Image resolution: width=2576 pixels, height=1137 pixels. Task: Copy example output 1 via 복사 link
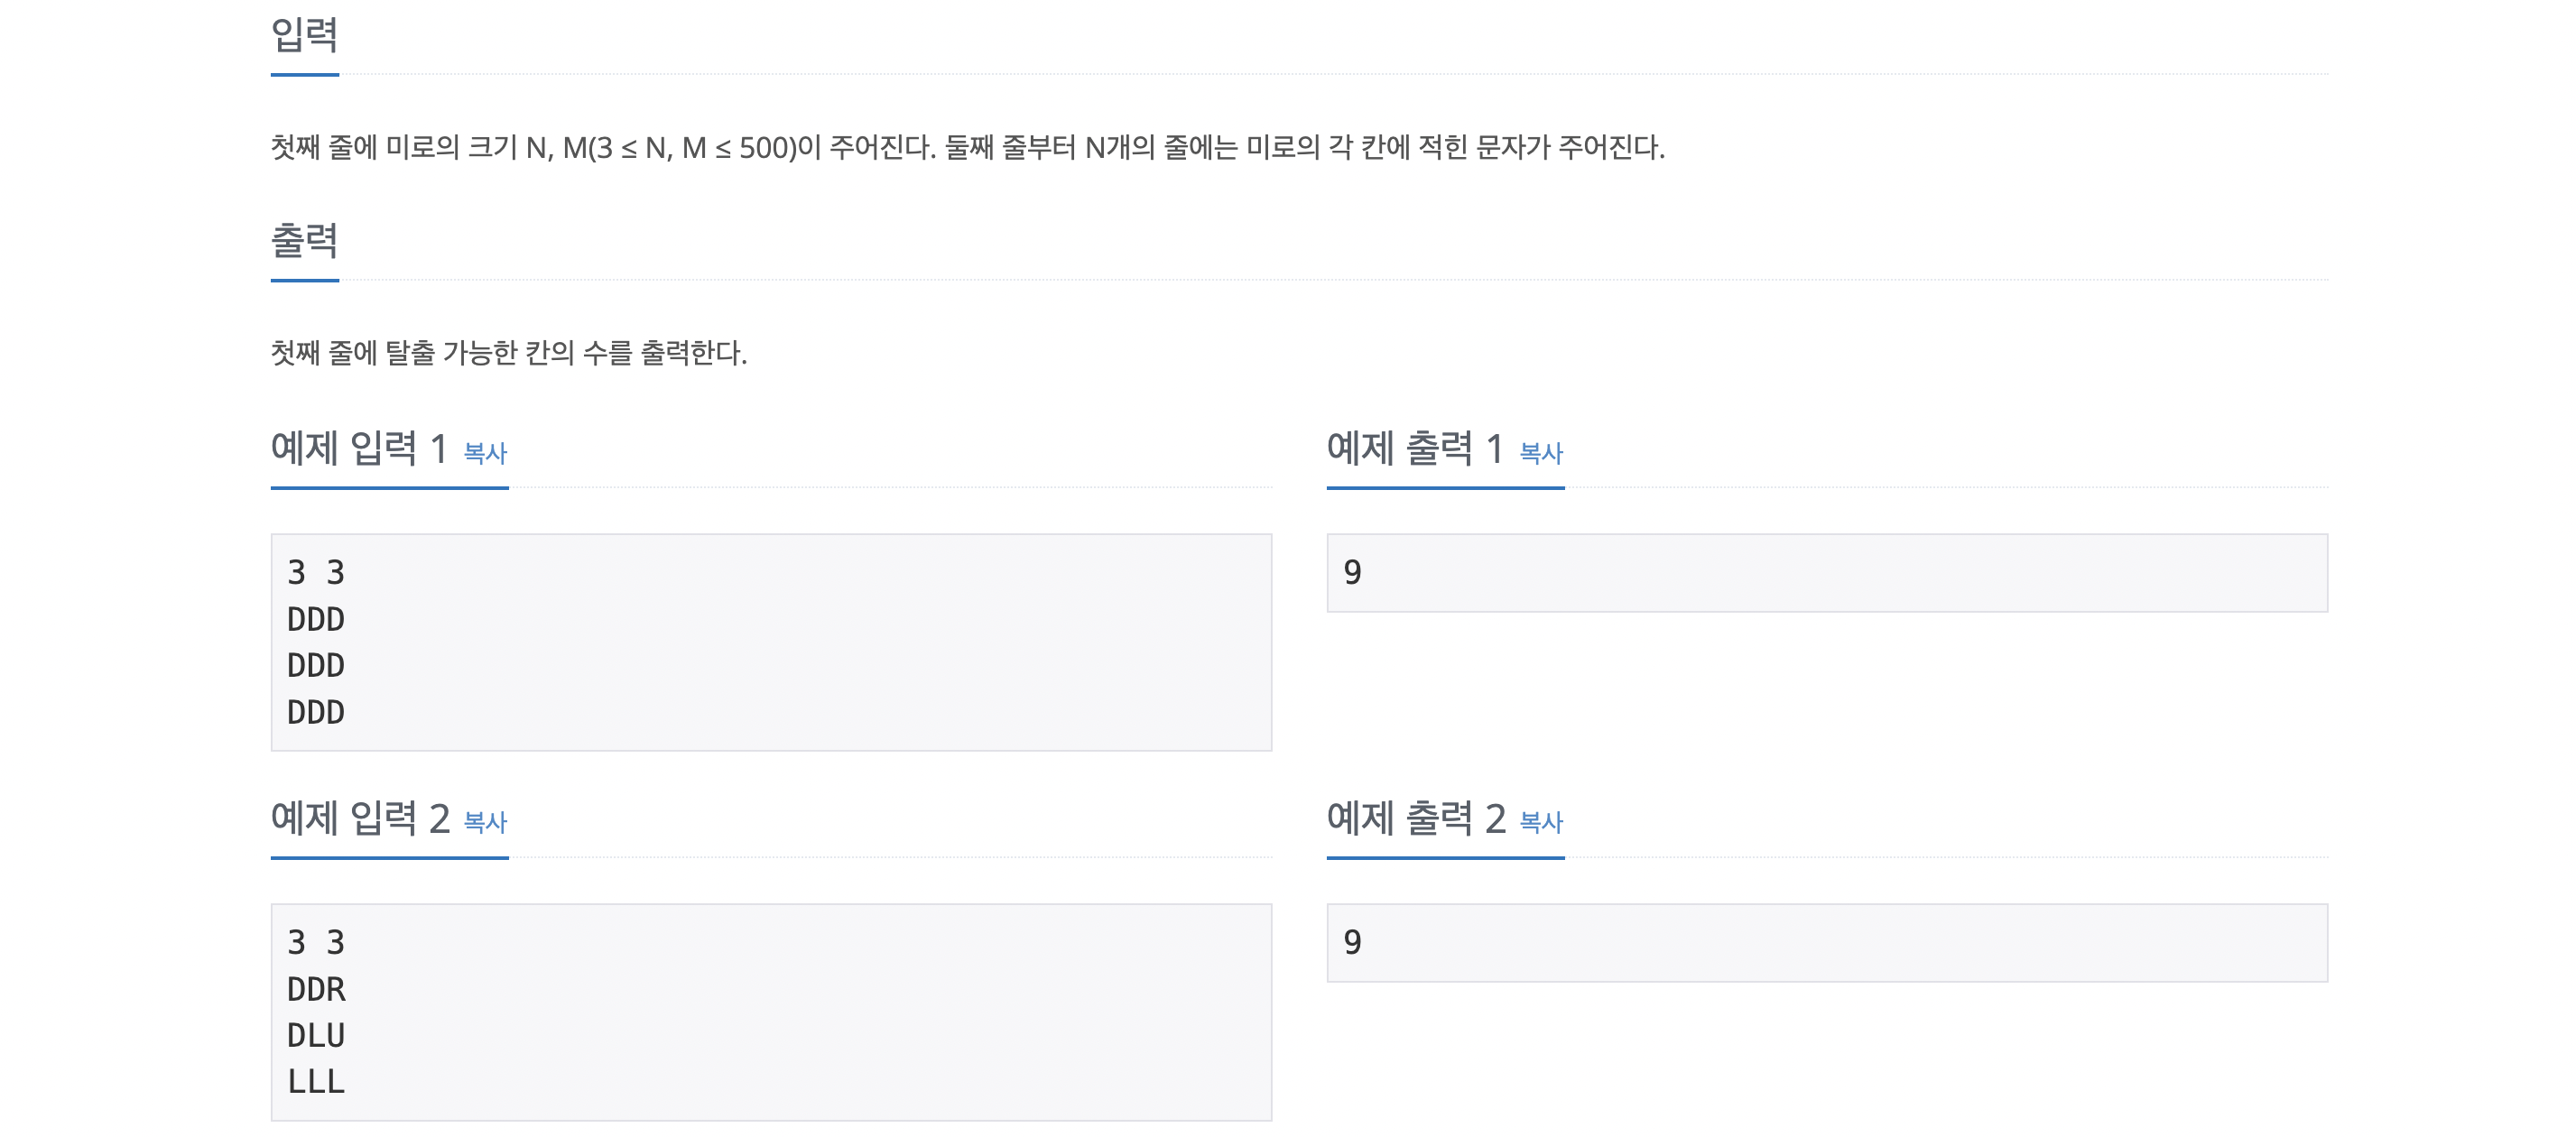(x=1541, y=453)
